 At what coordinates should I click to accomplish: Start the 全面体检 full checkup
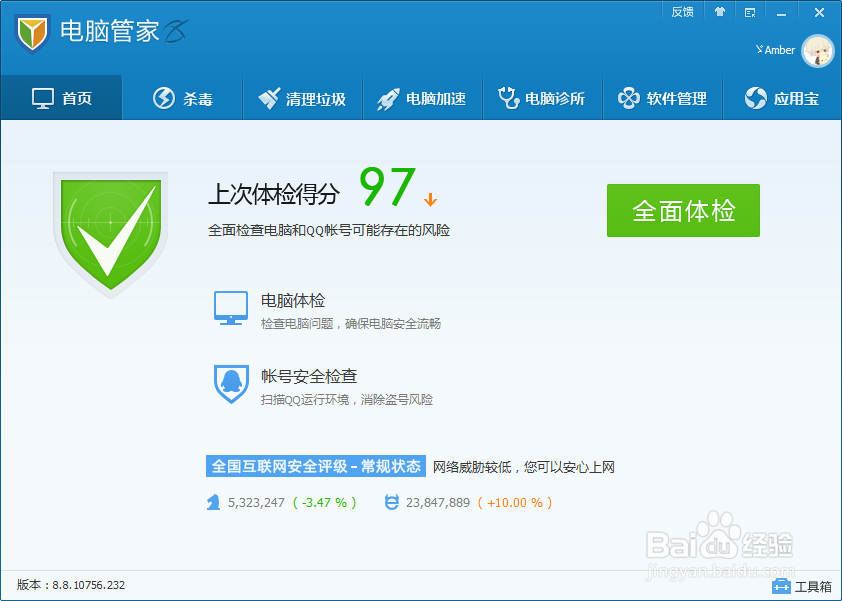point(683,211)
